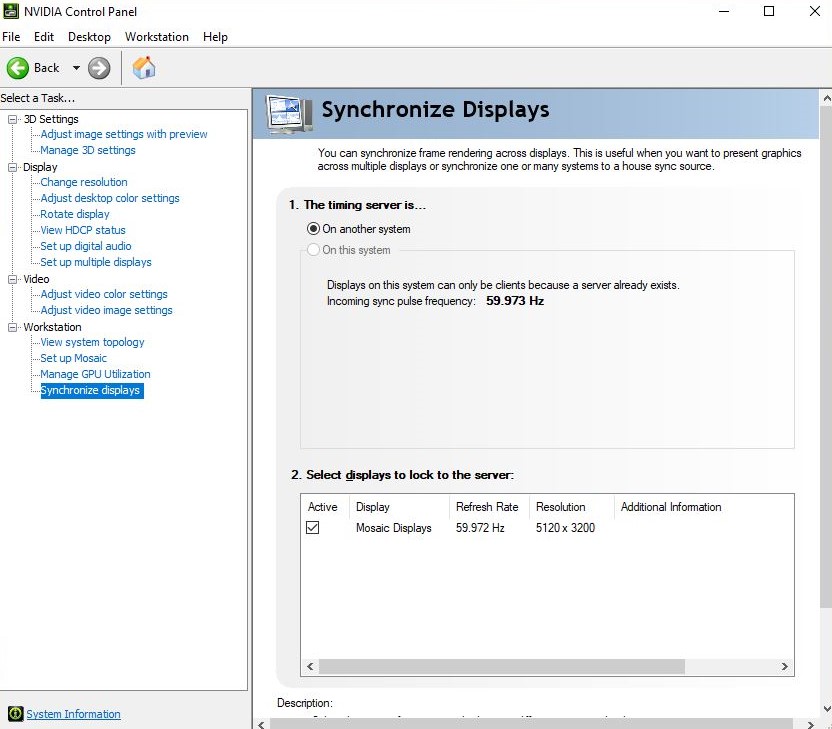Click the NVIDIA Control Panel title icon
832x729 pixels.
(x=11, y=11)
